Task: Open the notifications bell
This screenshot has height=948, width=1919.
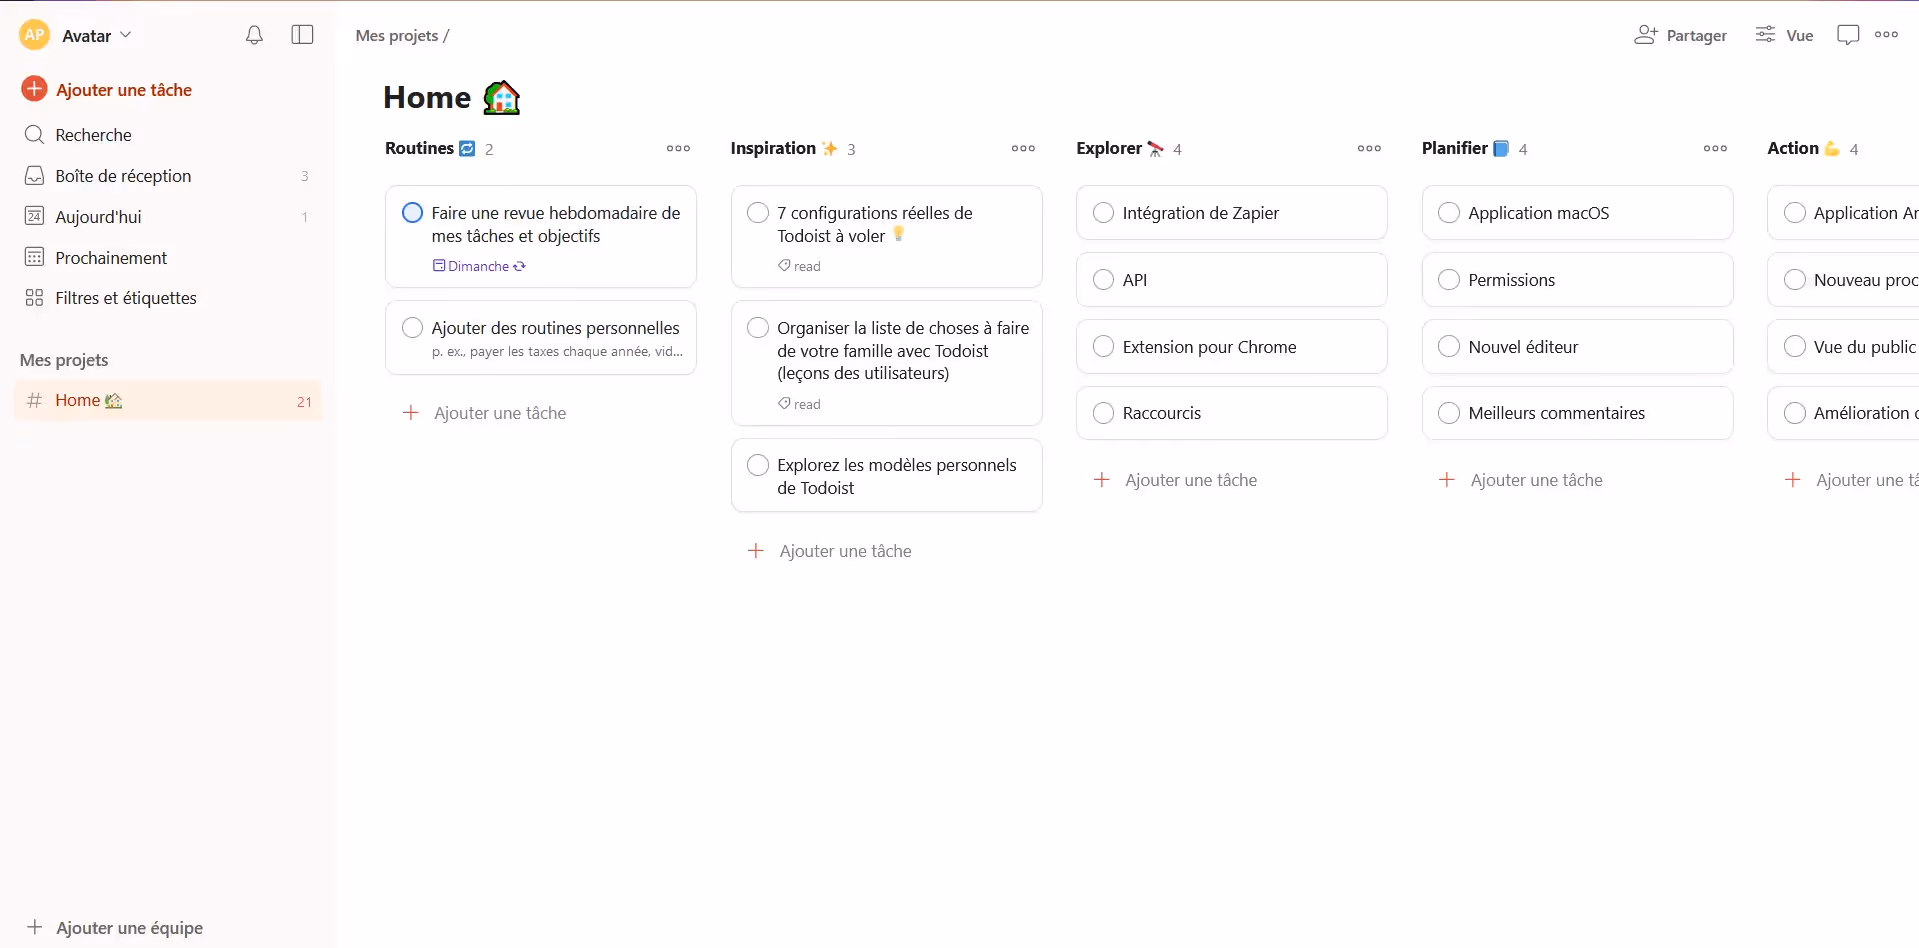Action: [254, 35]
